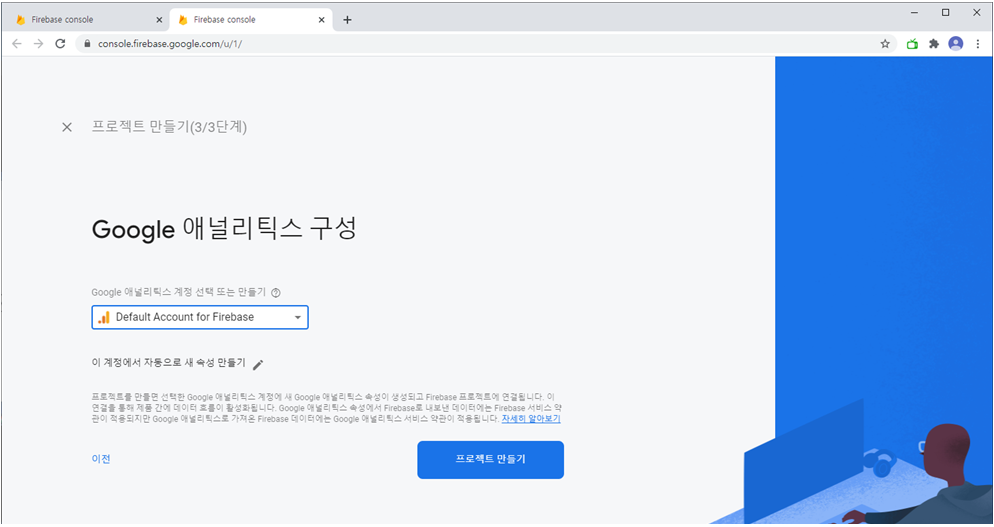Image resolution: width=994 pixels, height=527 pixels.
Task: Close the first Firebase console tab
Action: coord(159,20)
